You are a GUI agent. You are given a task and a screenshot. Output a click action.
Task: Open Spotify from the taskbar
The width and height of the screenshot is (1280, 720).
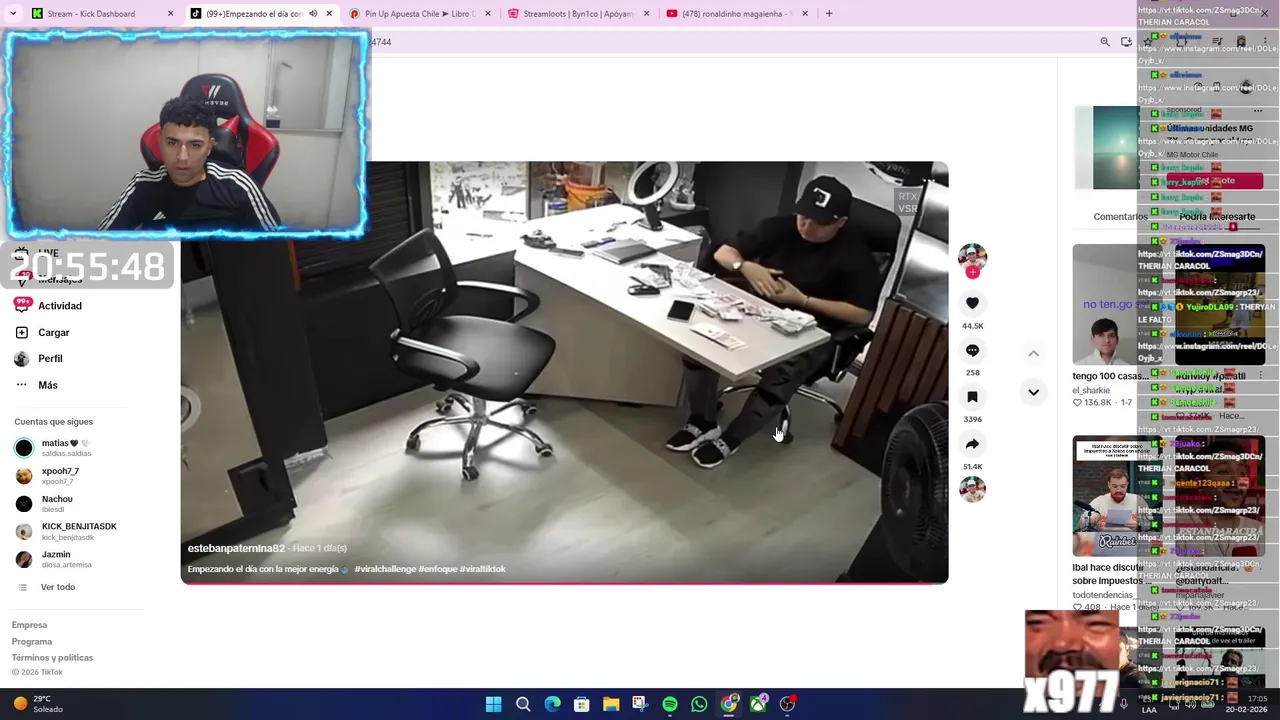670,704
